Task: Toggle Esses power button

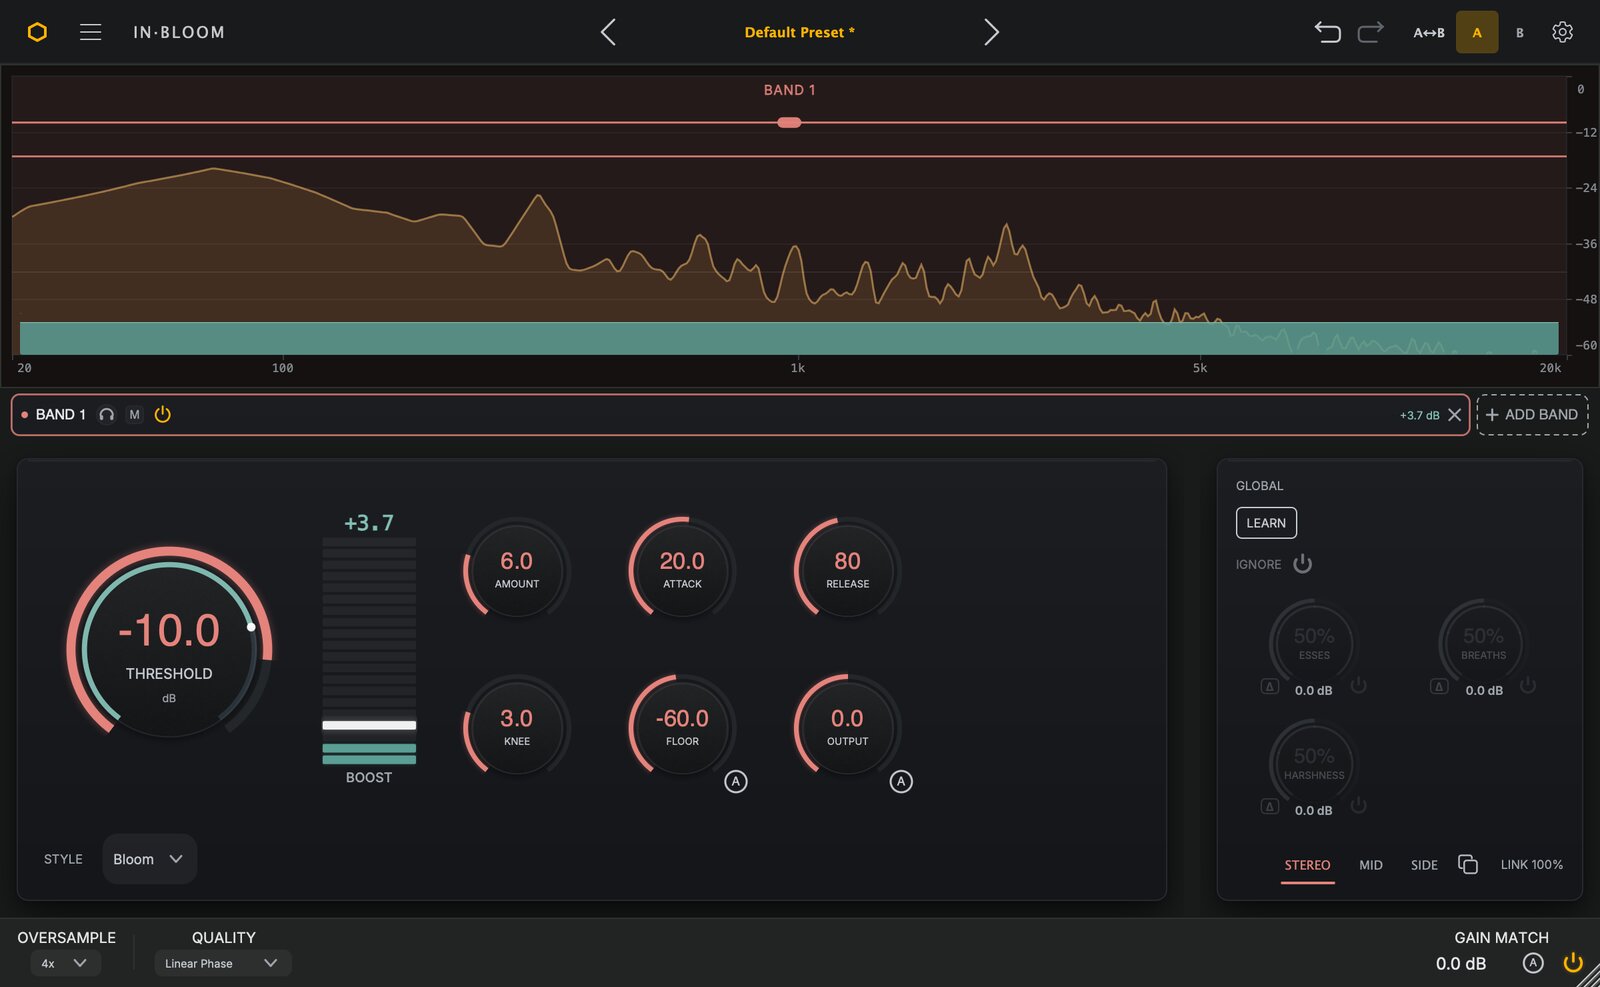Action: point(1358,686)
